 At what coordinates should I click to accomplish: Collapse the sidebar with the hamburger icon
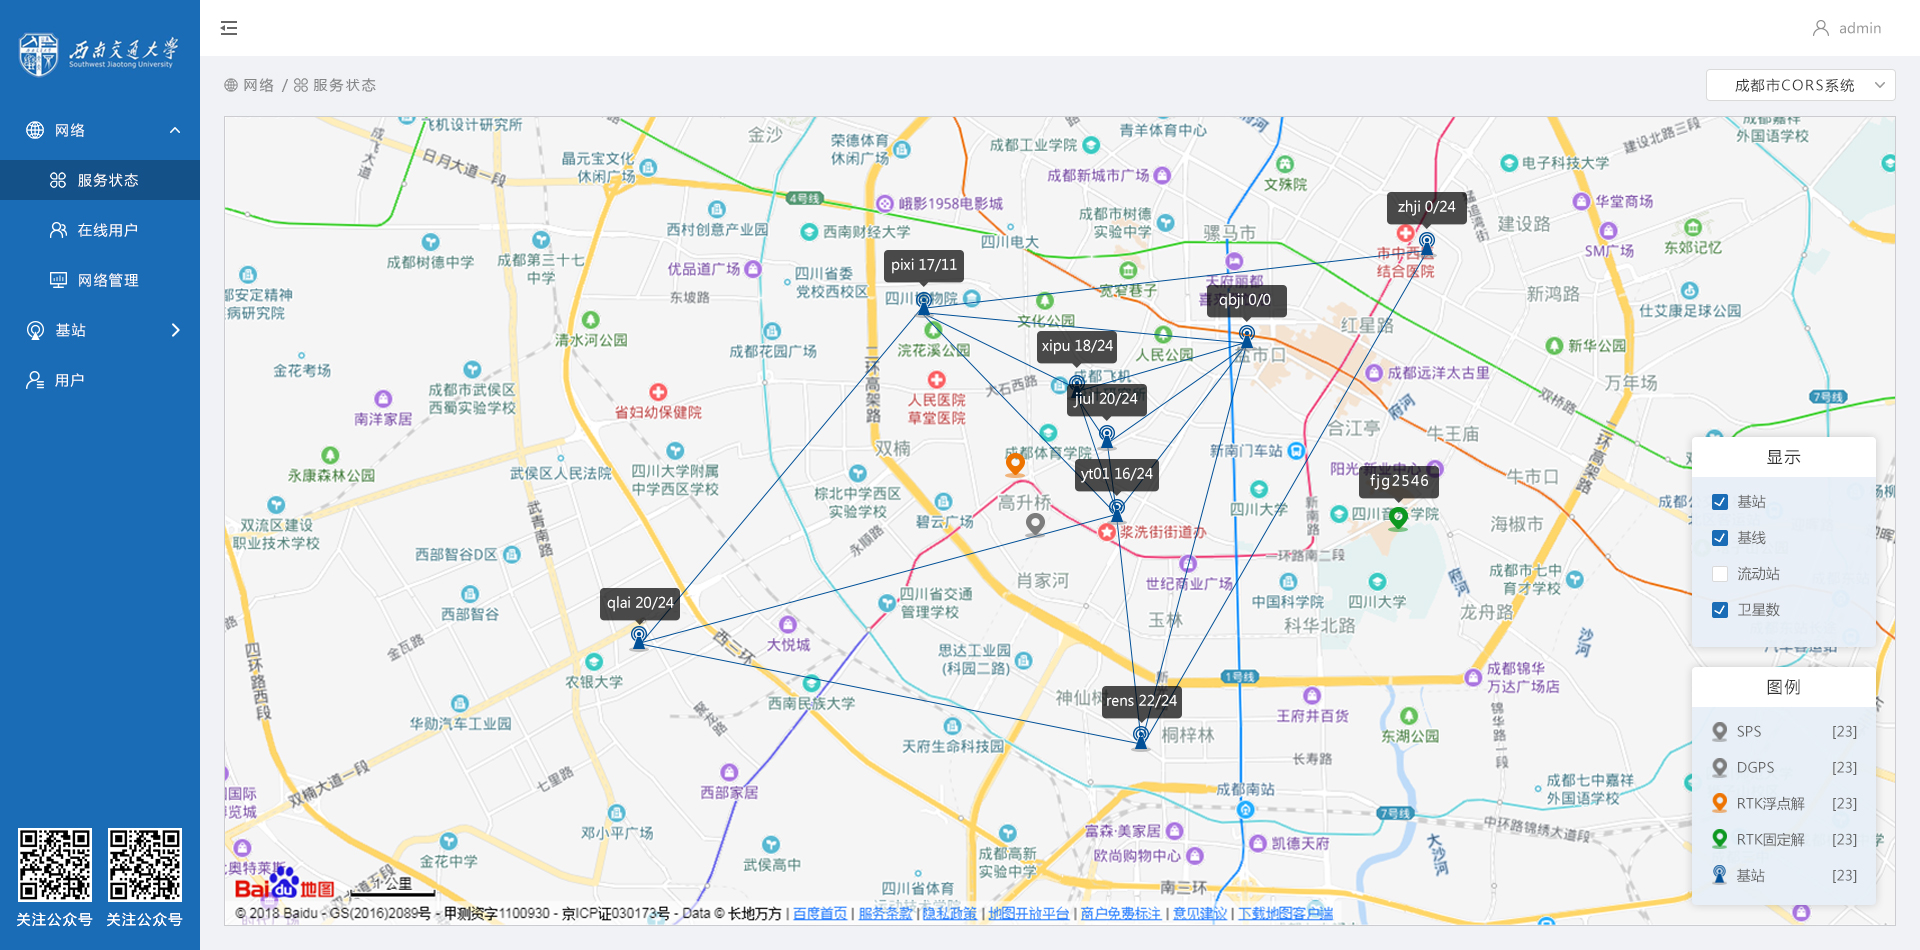229,28
